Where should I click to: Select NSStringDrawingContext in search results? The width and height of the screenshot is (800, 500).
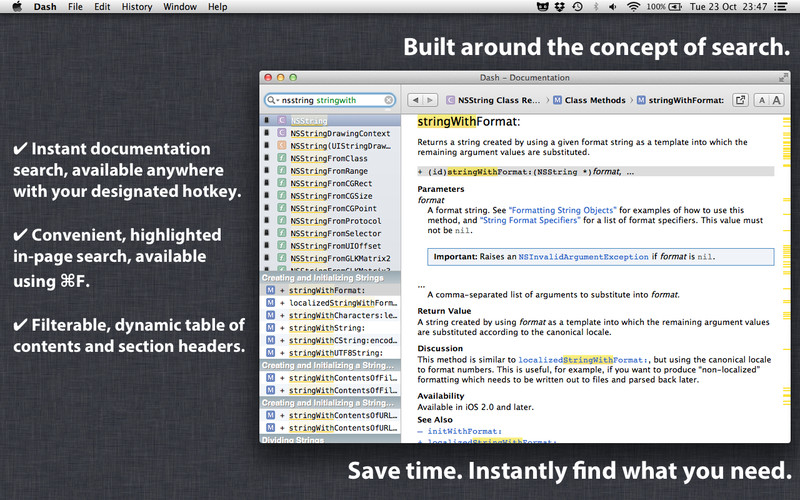coord(340,133)
